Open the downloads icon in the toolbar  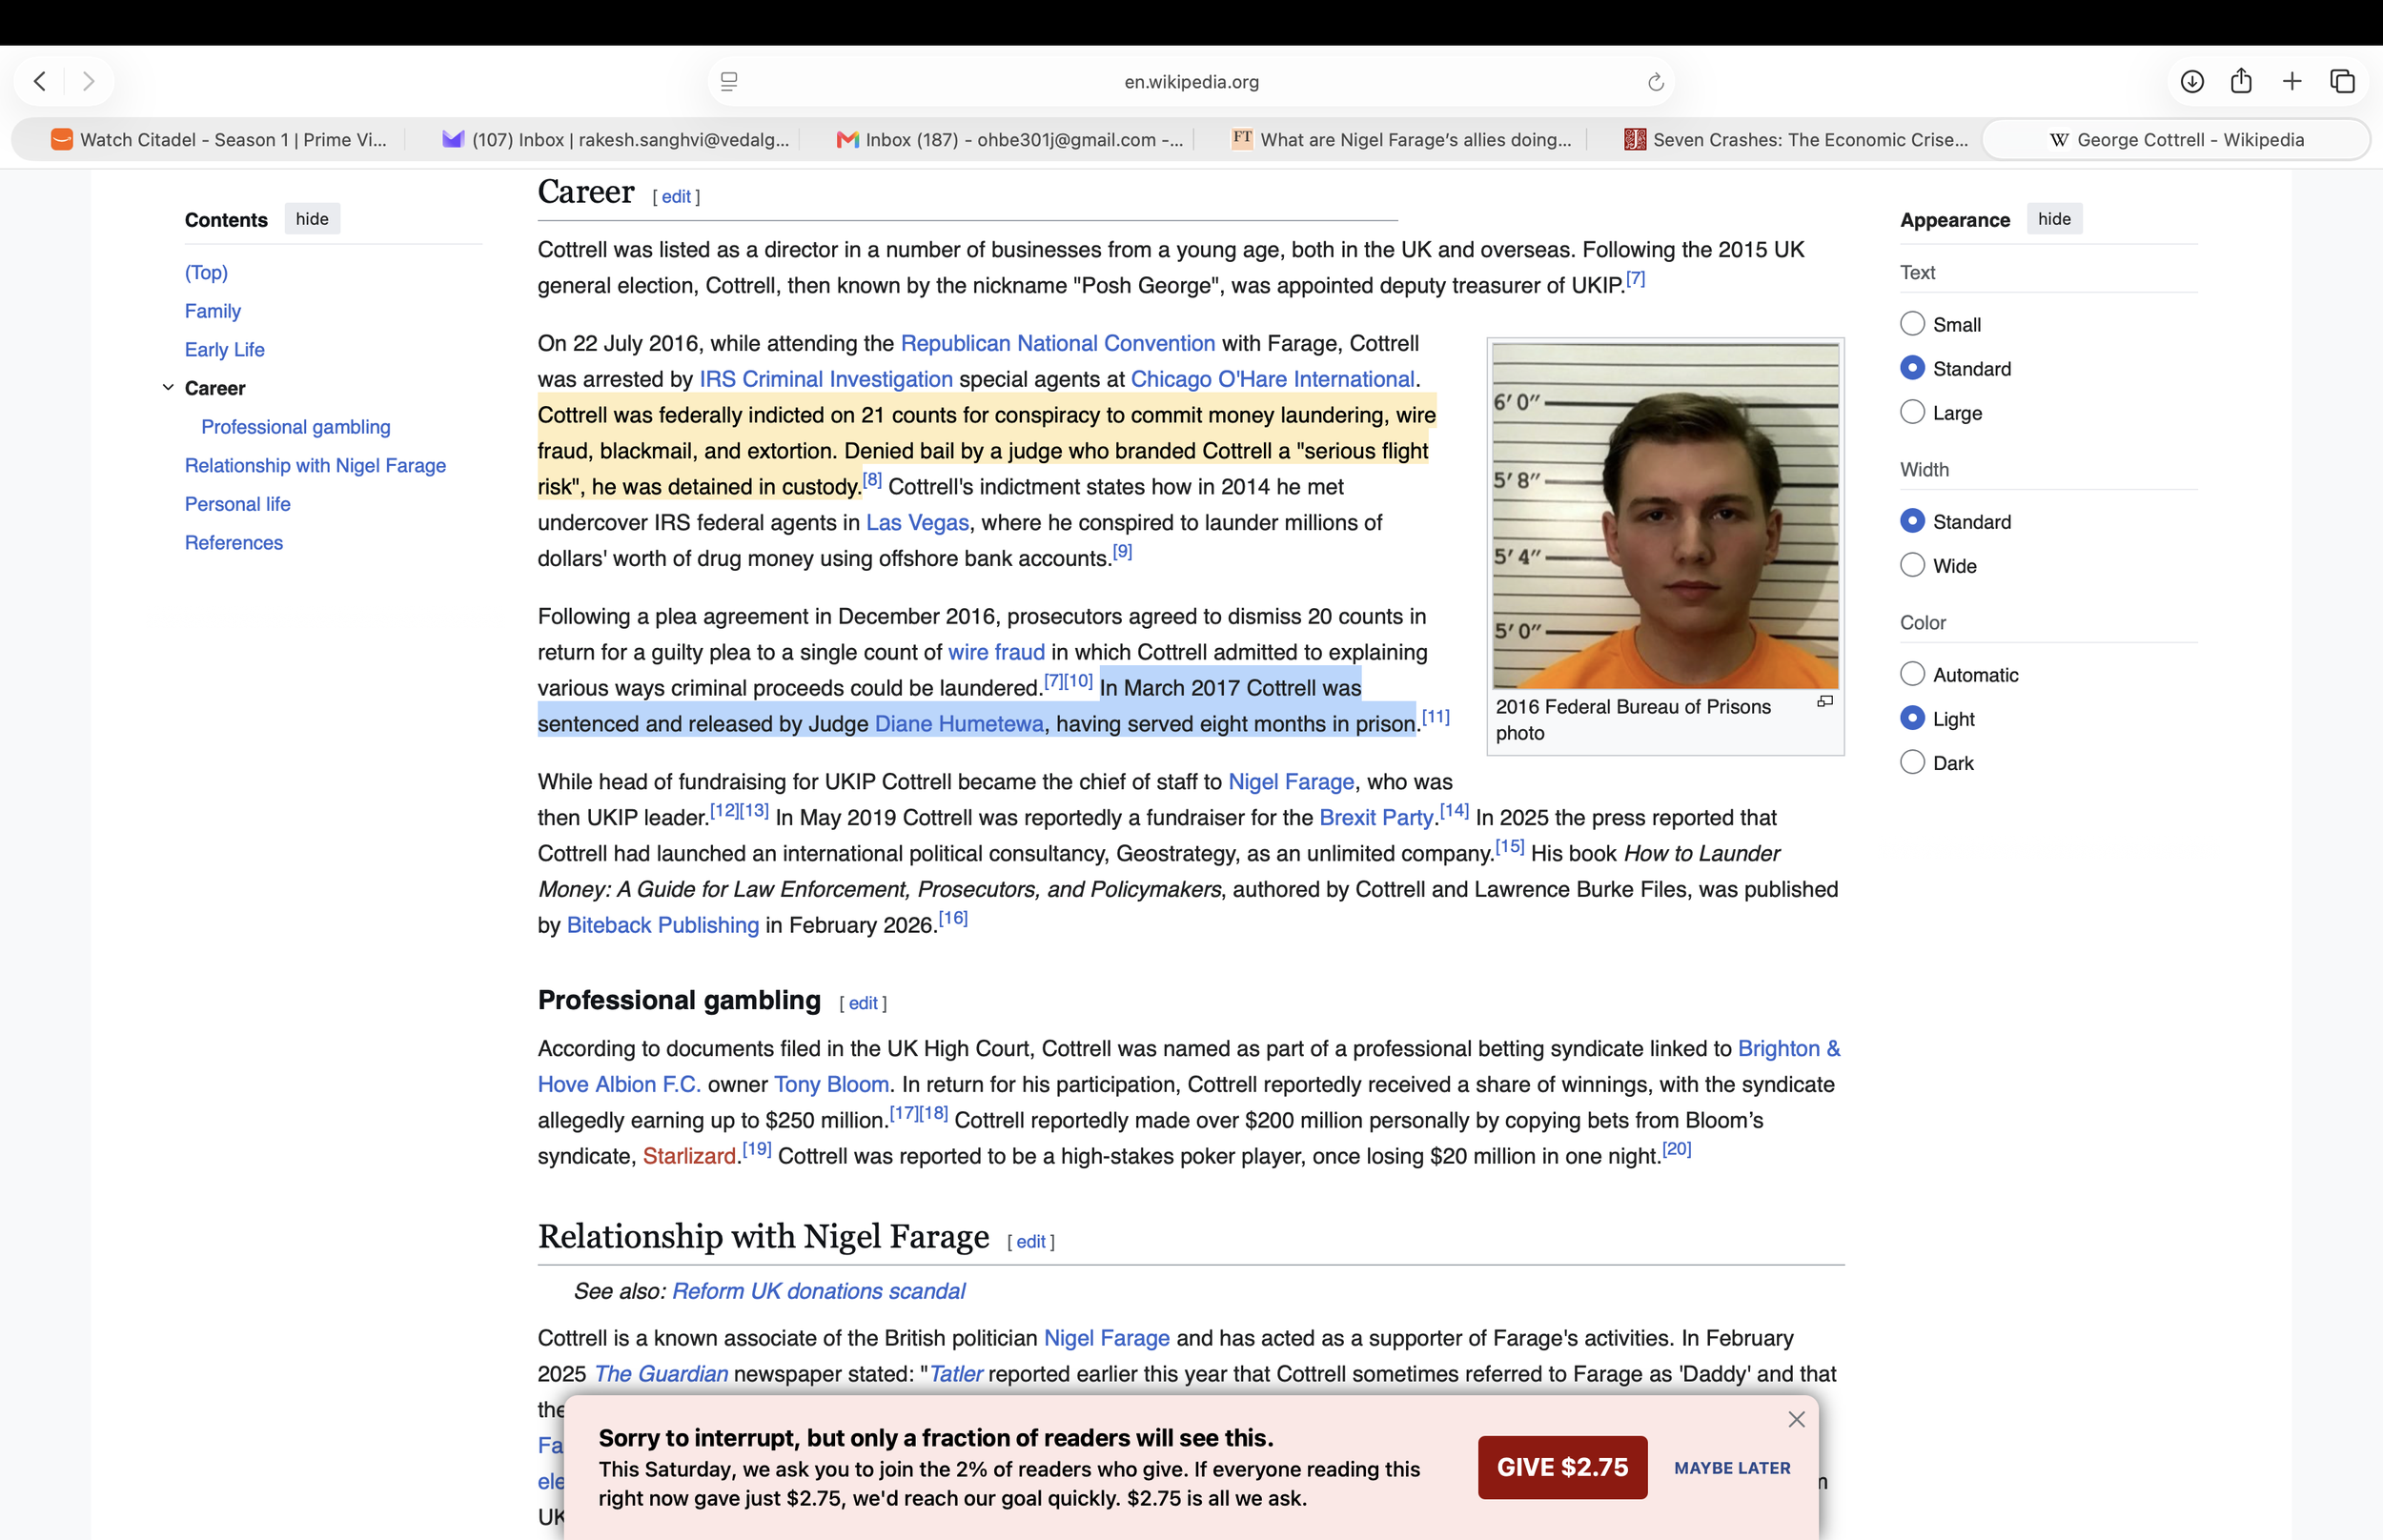click(2192, 81)
